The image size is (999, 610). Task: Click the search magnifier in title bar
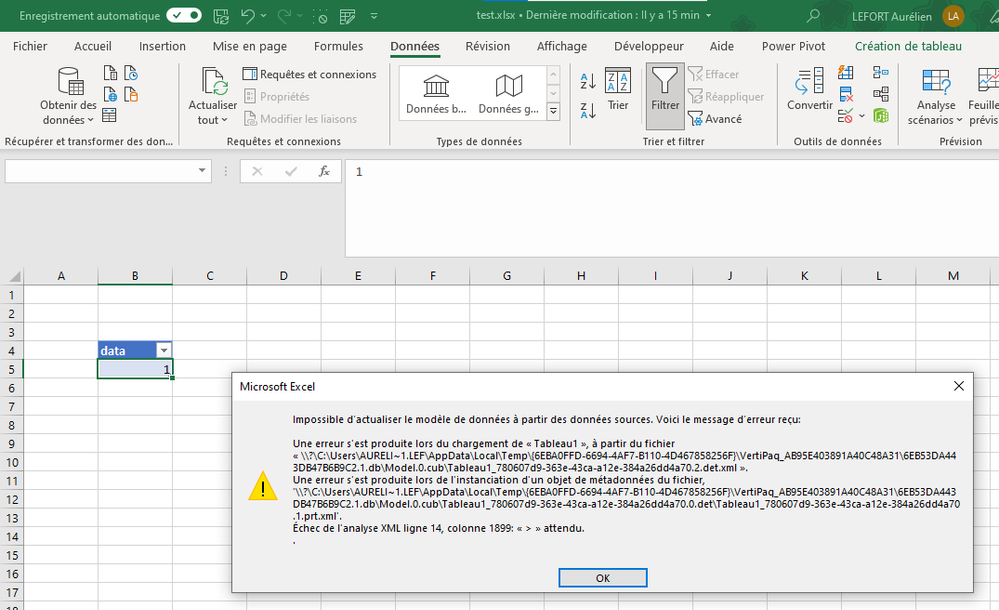[x=814, y=16]
